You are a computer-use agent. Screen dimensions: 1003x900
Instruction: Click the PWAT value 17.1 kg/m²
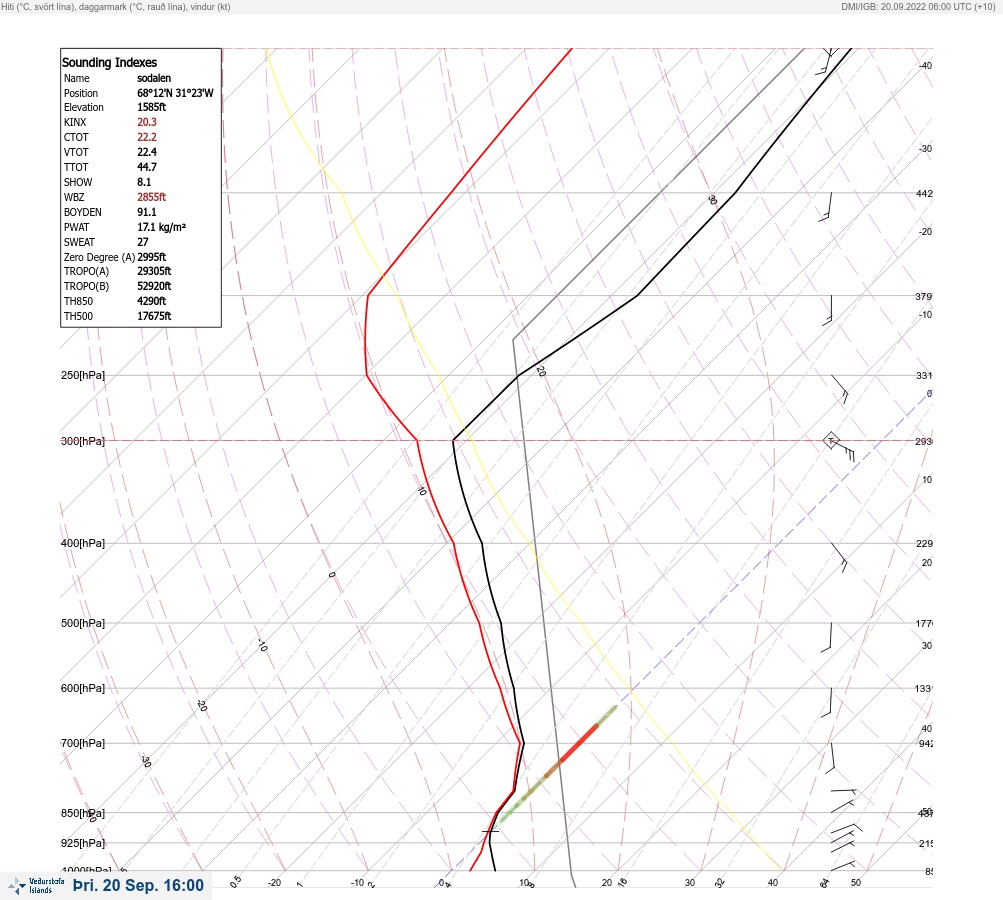161,227
